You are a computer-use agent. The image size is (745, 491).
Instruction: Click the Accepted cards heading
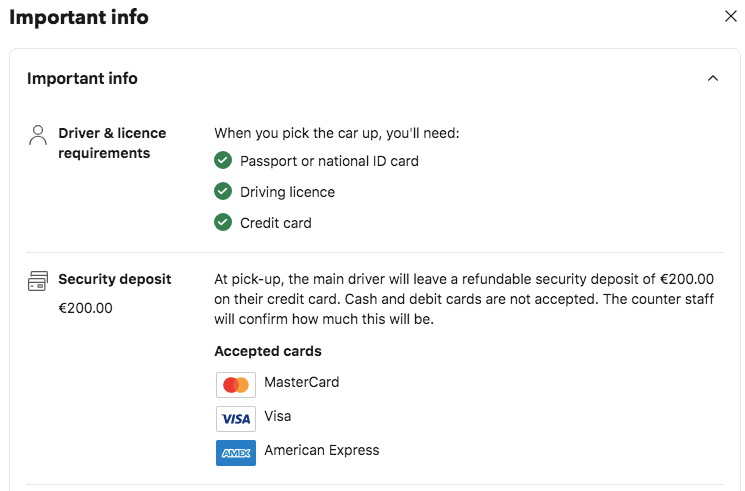pos(268,351)
